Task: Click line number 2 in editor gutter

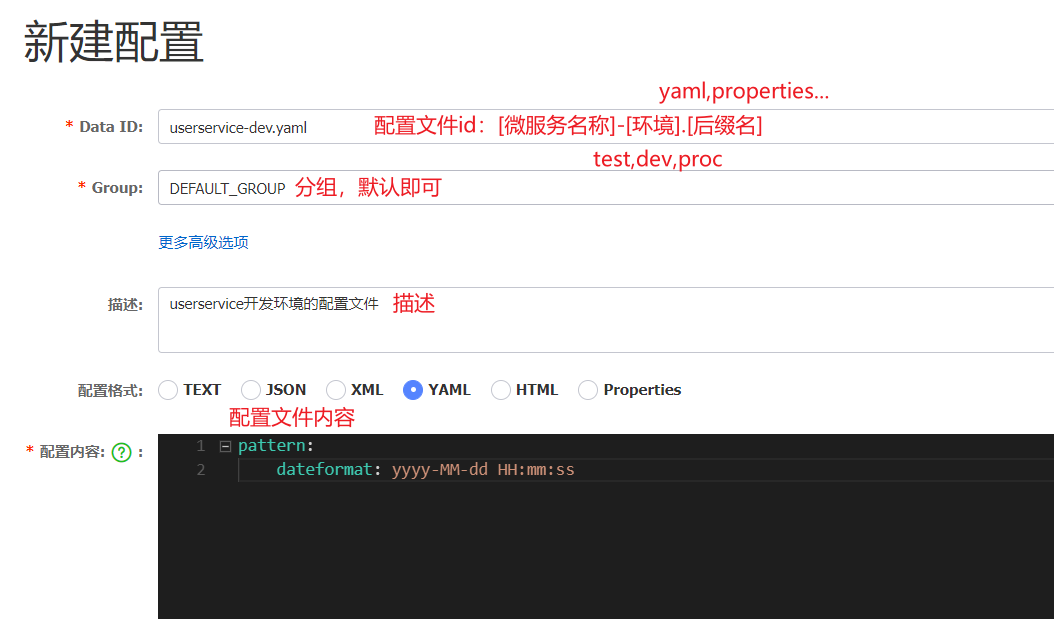Action: pos(201,469)
